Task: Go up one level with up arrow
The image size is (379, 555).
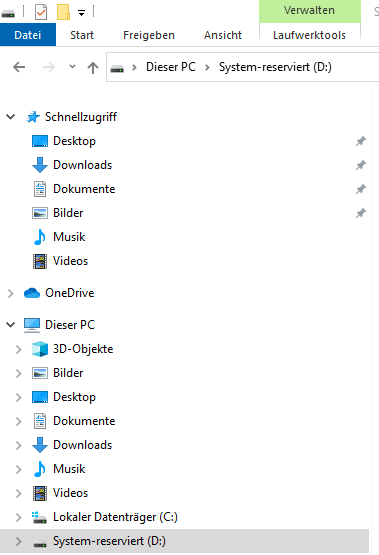Action: (x=93, y=67)
